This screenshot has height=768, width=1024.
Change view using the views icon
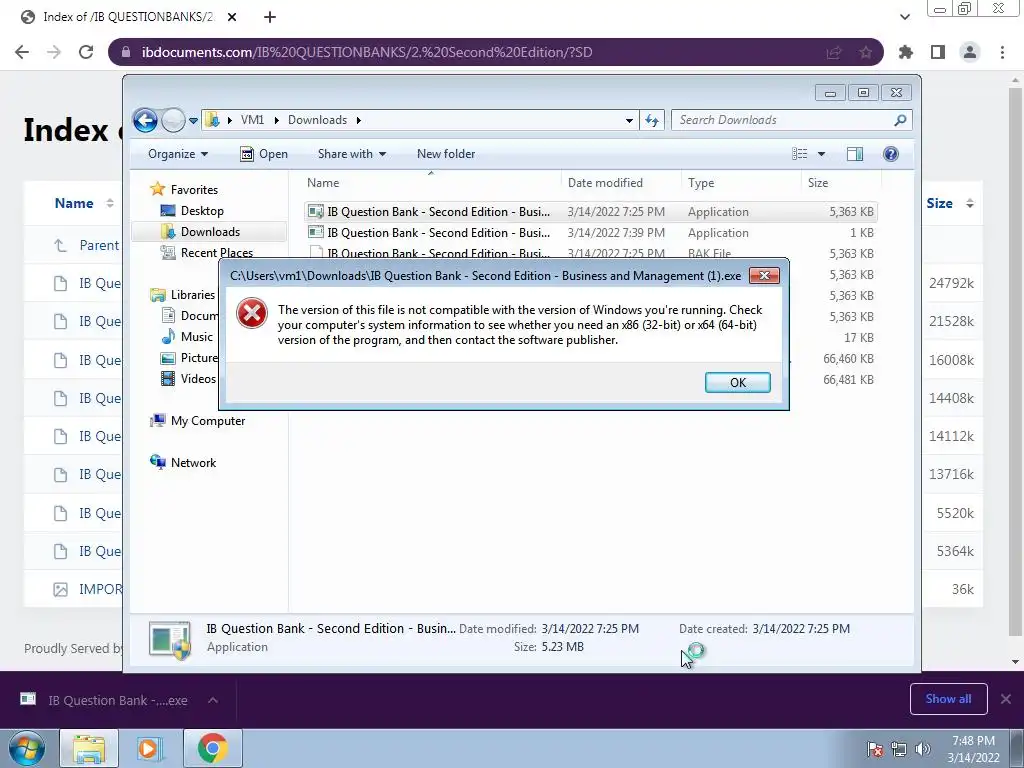coord(800,154)
